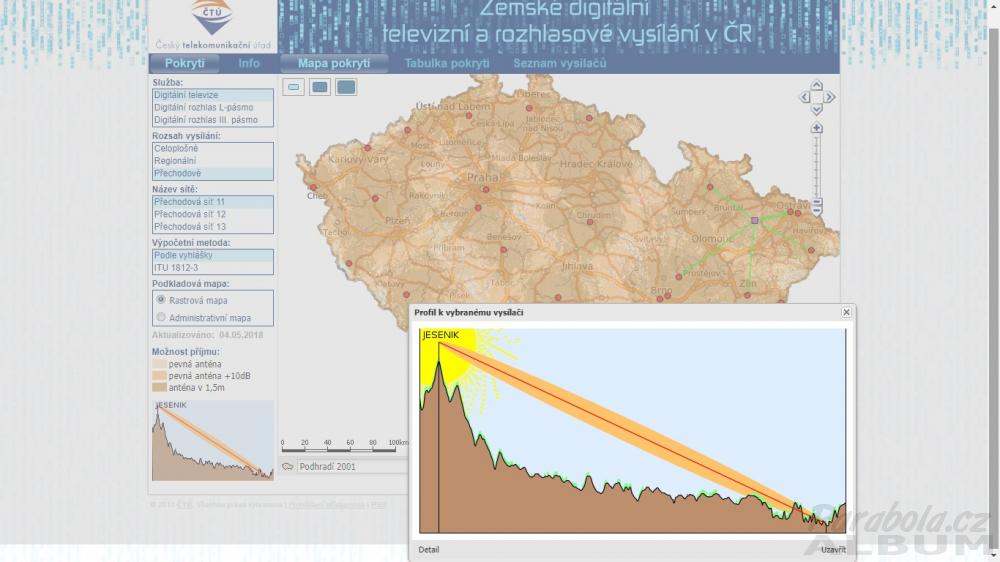
Task: Pan the map right with the arrow
Action: point(829,98)
